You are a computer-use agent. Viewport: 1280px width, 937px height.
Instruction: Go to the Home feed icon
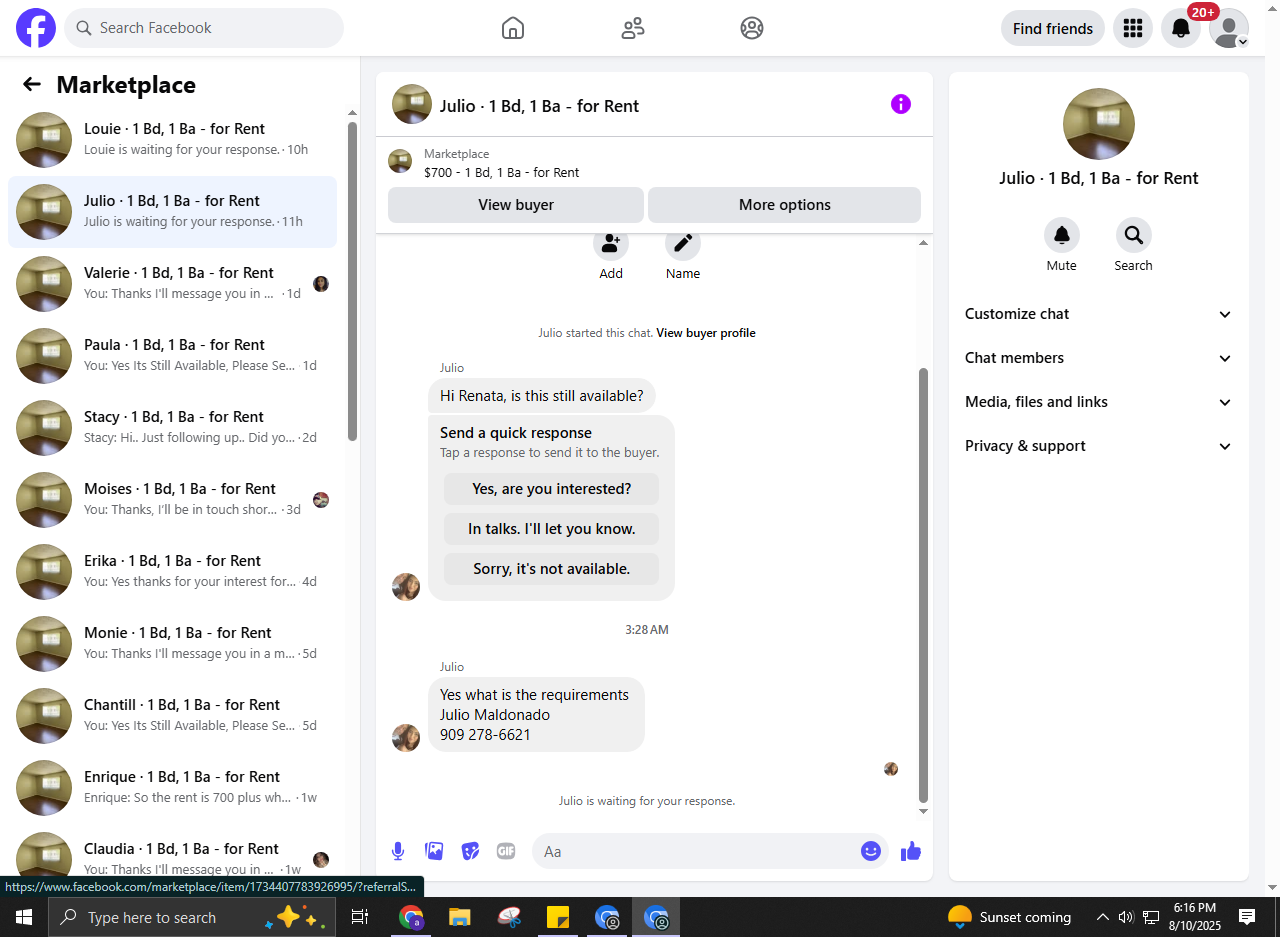513,28
